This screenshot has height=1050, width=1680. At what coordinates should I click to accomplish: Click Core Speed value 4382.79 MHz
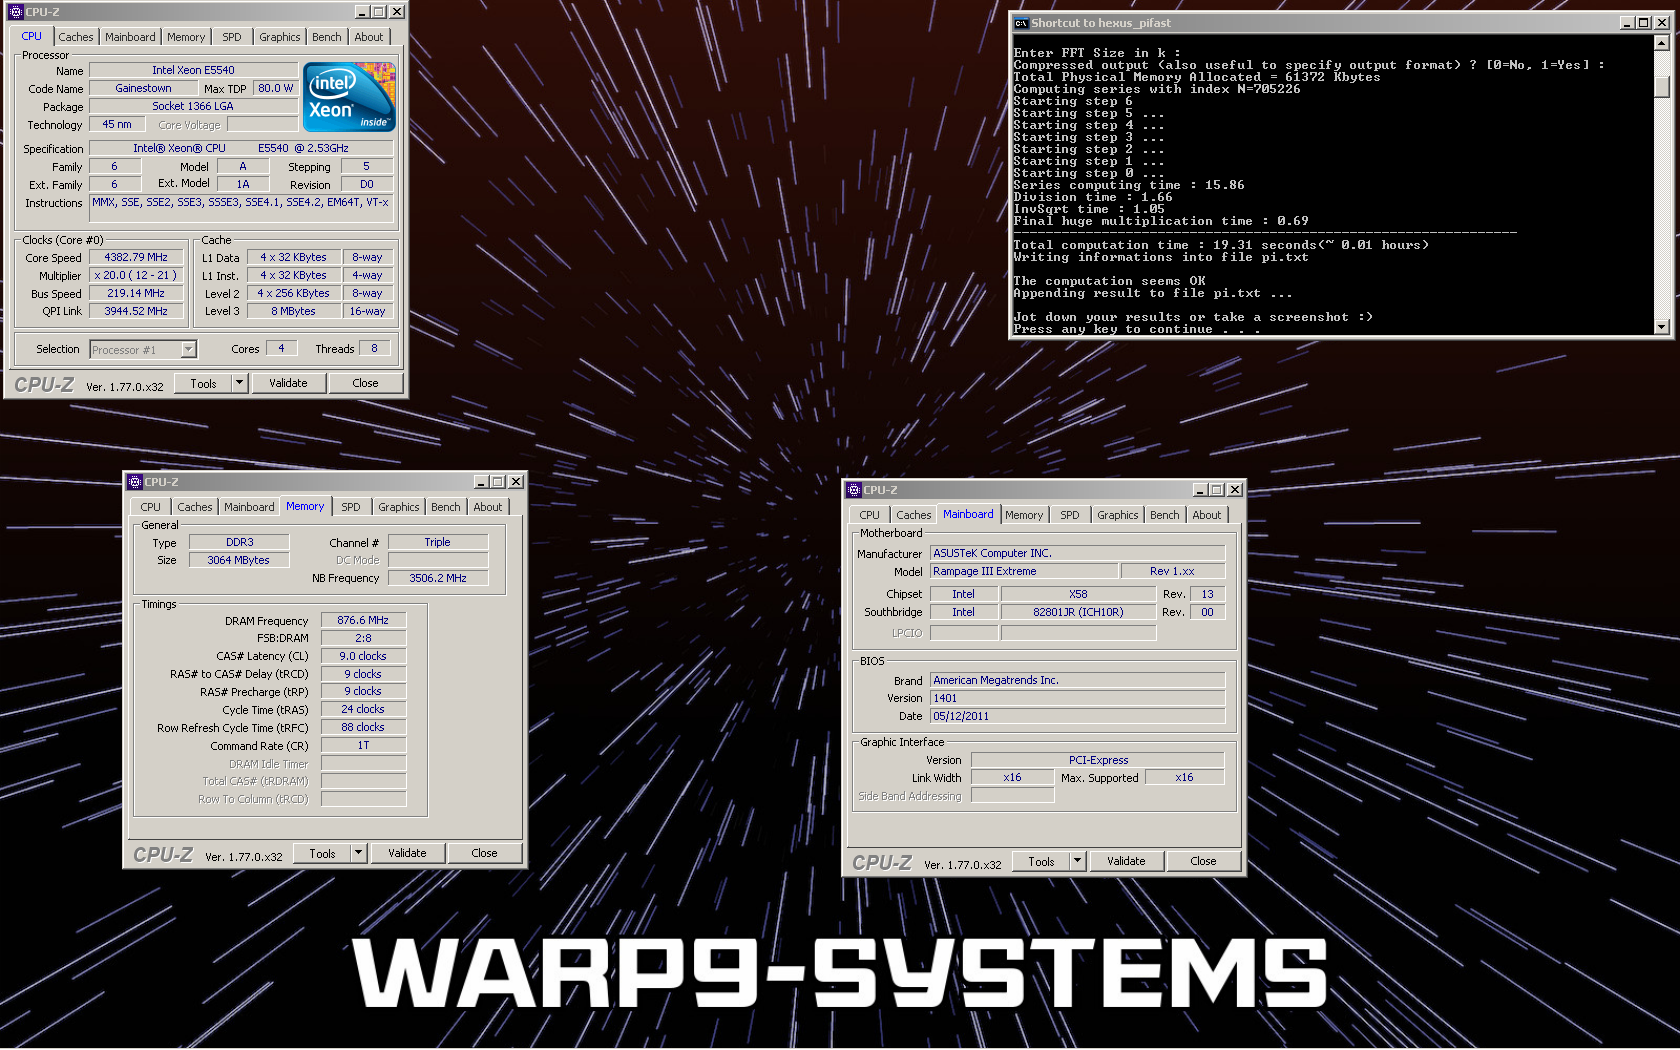coord(136,257)
